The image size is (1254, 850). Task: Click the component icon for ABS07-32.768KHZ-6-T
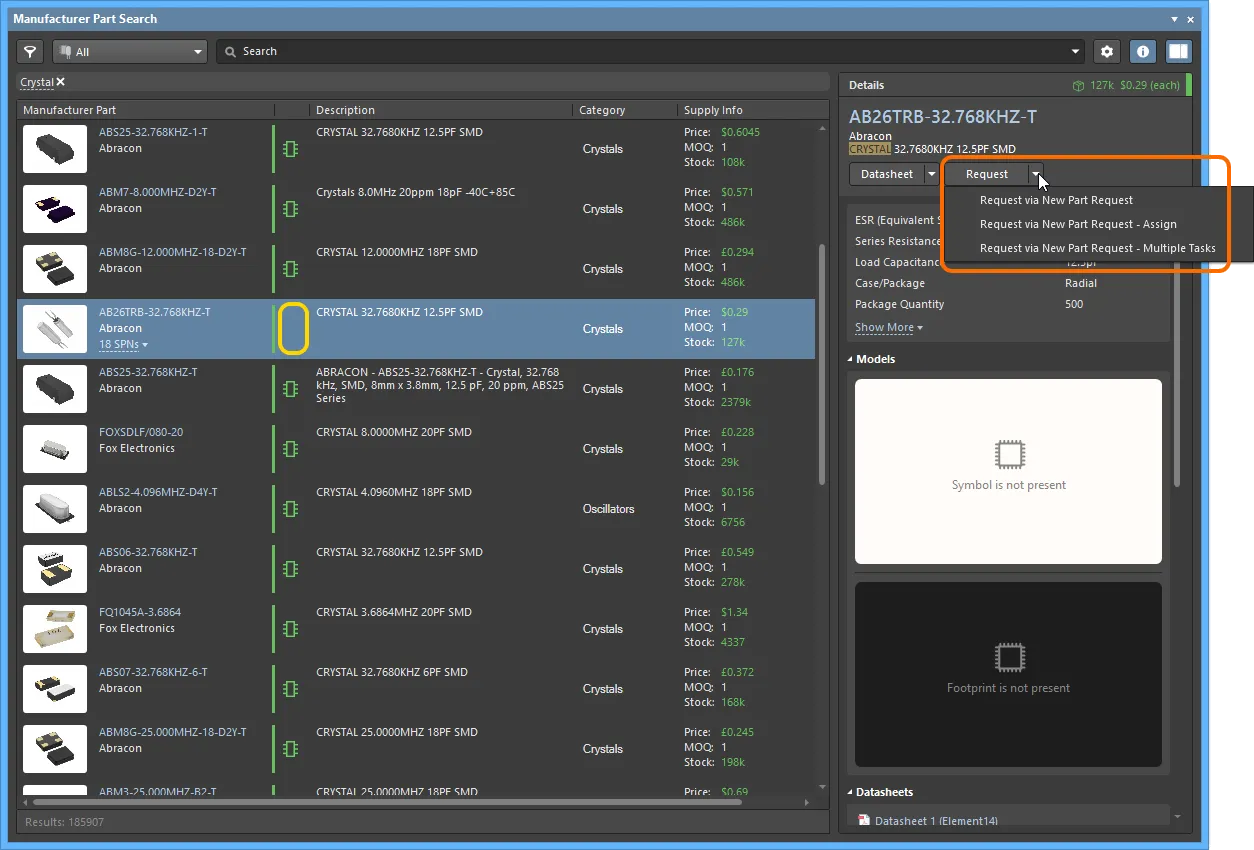(x=291, y=689)
